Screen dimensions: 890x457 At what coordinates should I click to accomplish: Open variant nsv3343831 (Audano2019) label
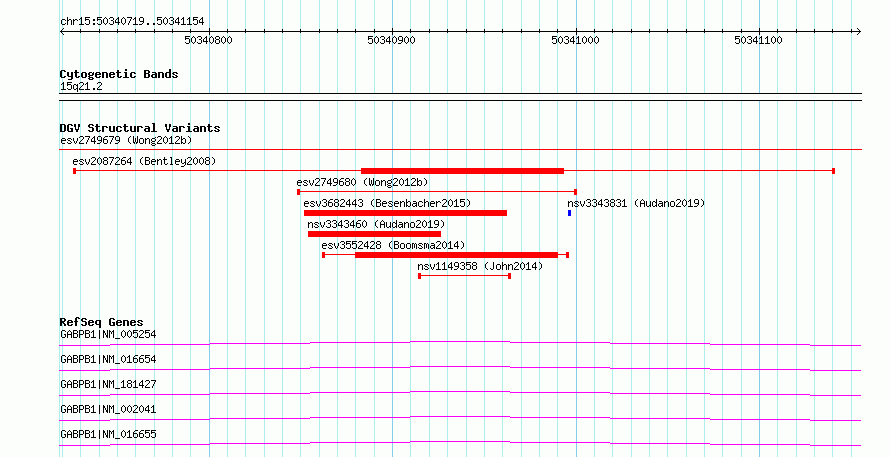[636, 203]
